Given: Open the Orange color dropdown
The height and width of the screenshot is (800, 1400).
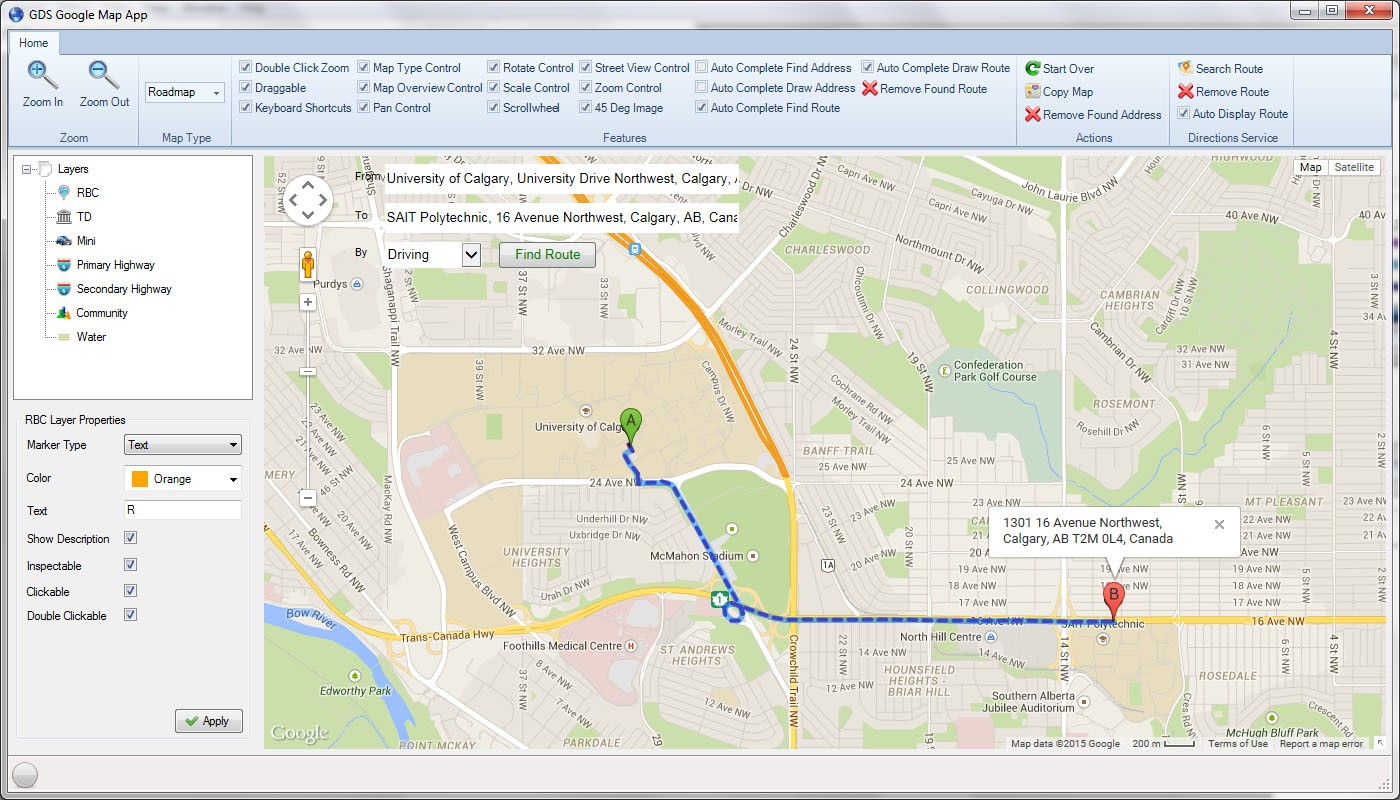Looking at the screenshot, I should [x=183, y=479].
